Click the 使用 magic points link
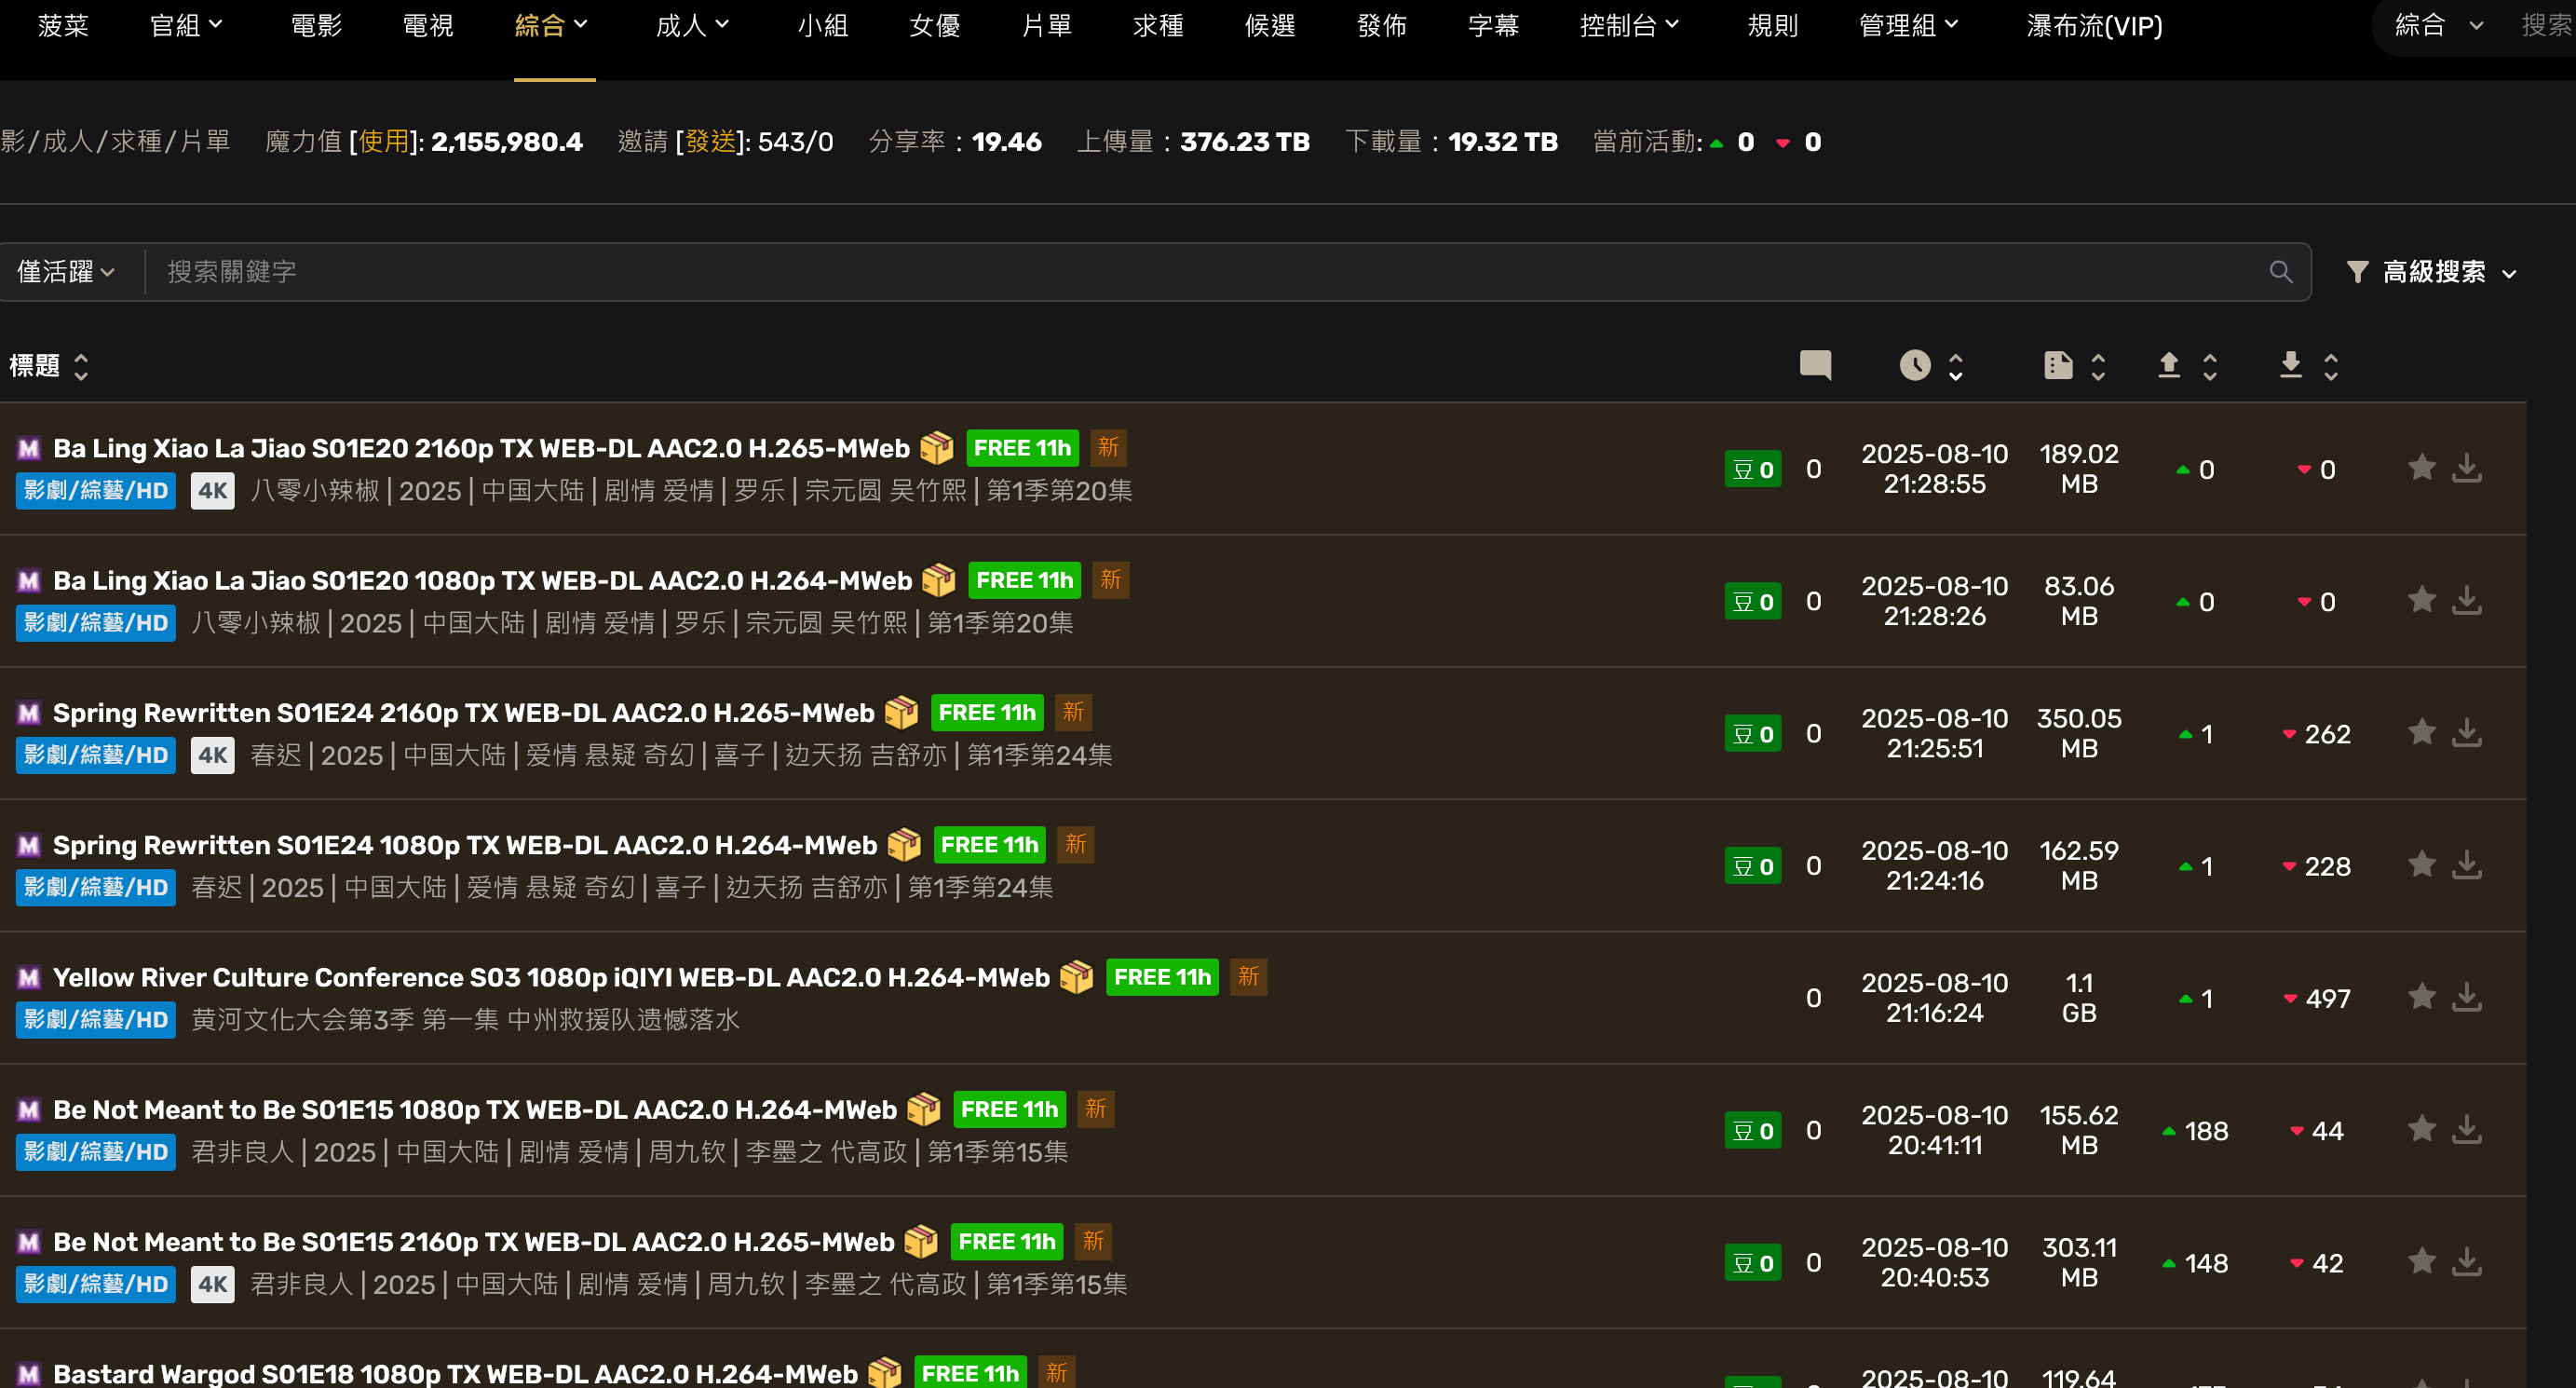Viewport: 2576px width, 1388px height. click(x=384, y=142)
